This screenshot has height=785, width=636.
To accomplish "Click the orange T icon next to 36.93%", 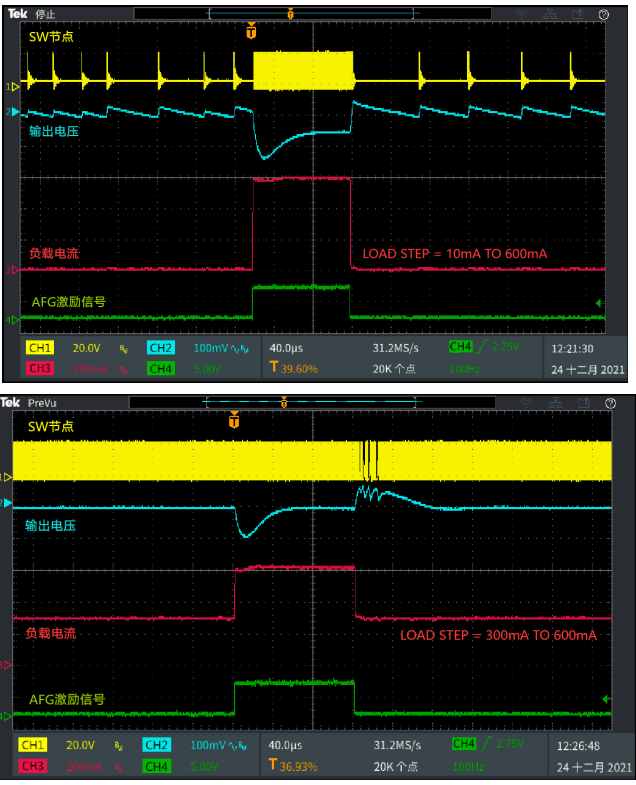I will [x=274, y=764].
